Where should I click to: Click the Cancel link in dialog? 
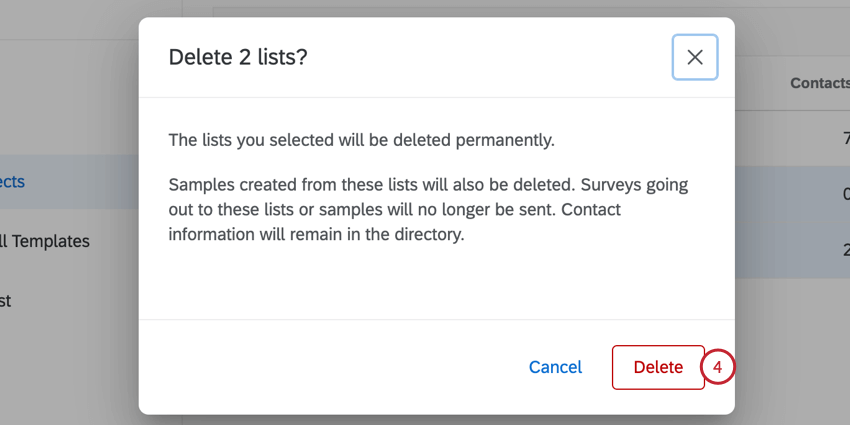(555, 367)
